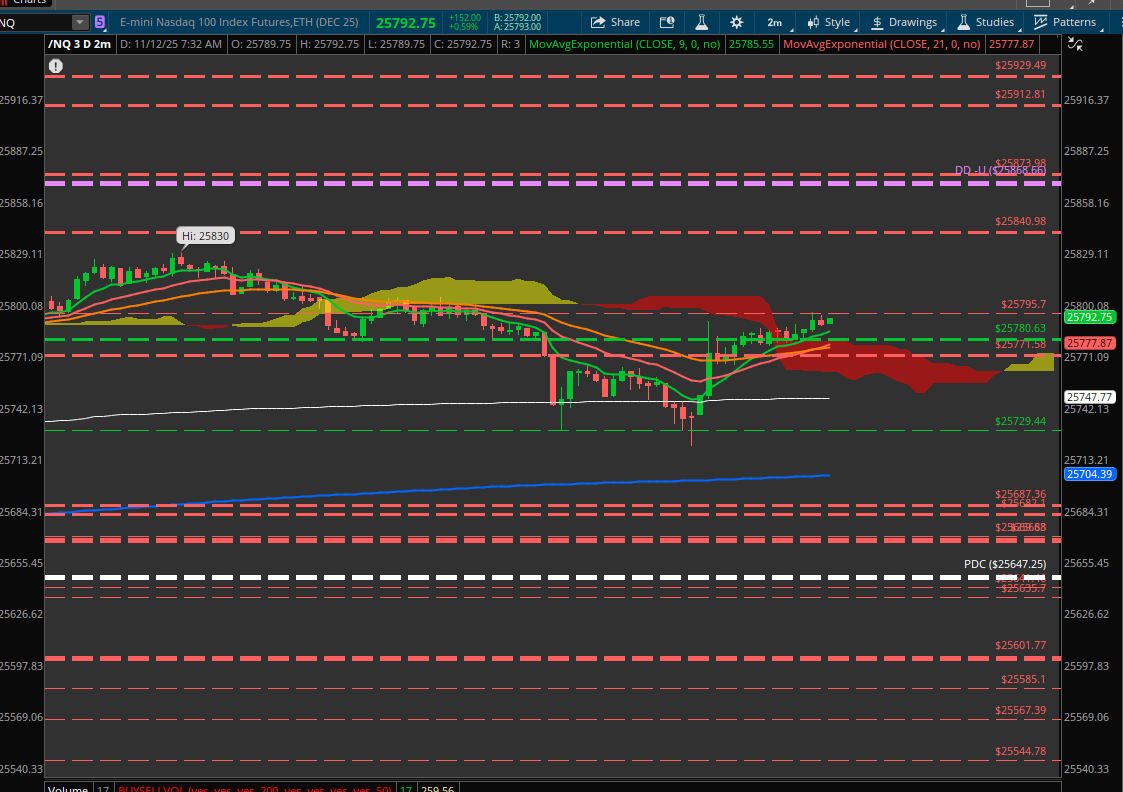Click the 25777.87 EMA value in header
This screenshot has width=1123, height=792.
(x=1011, y=44)
